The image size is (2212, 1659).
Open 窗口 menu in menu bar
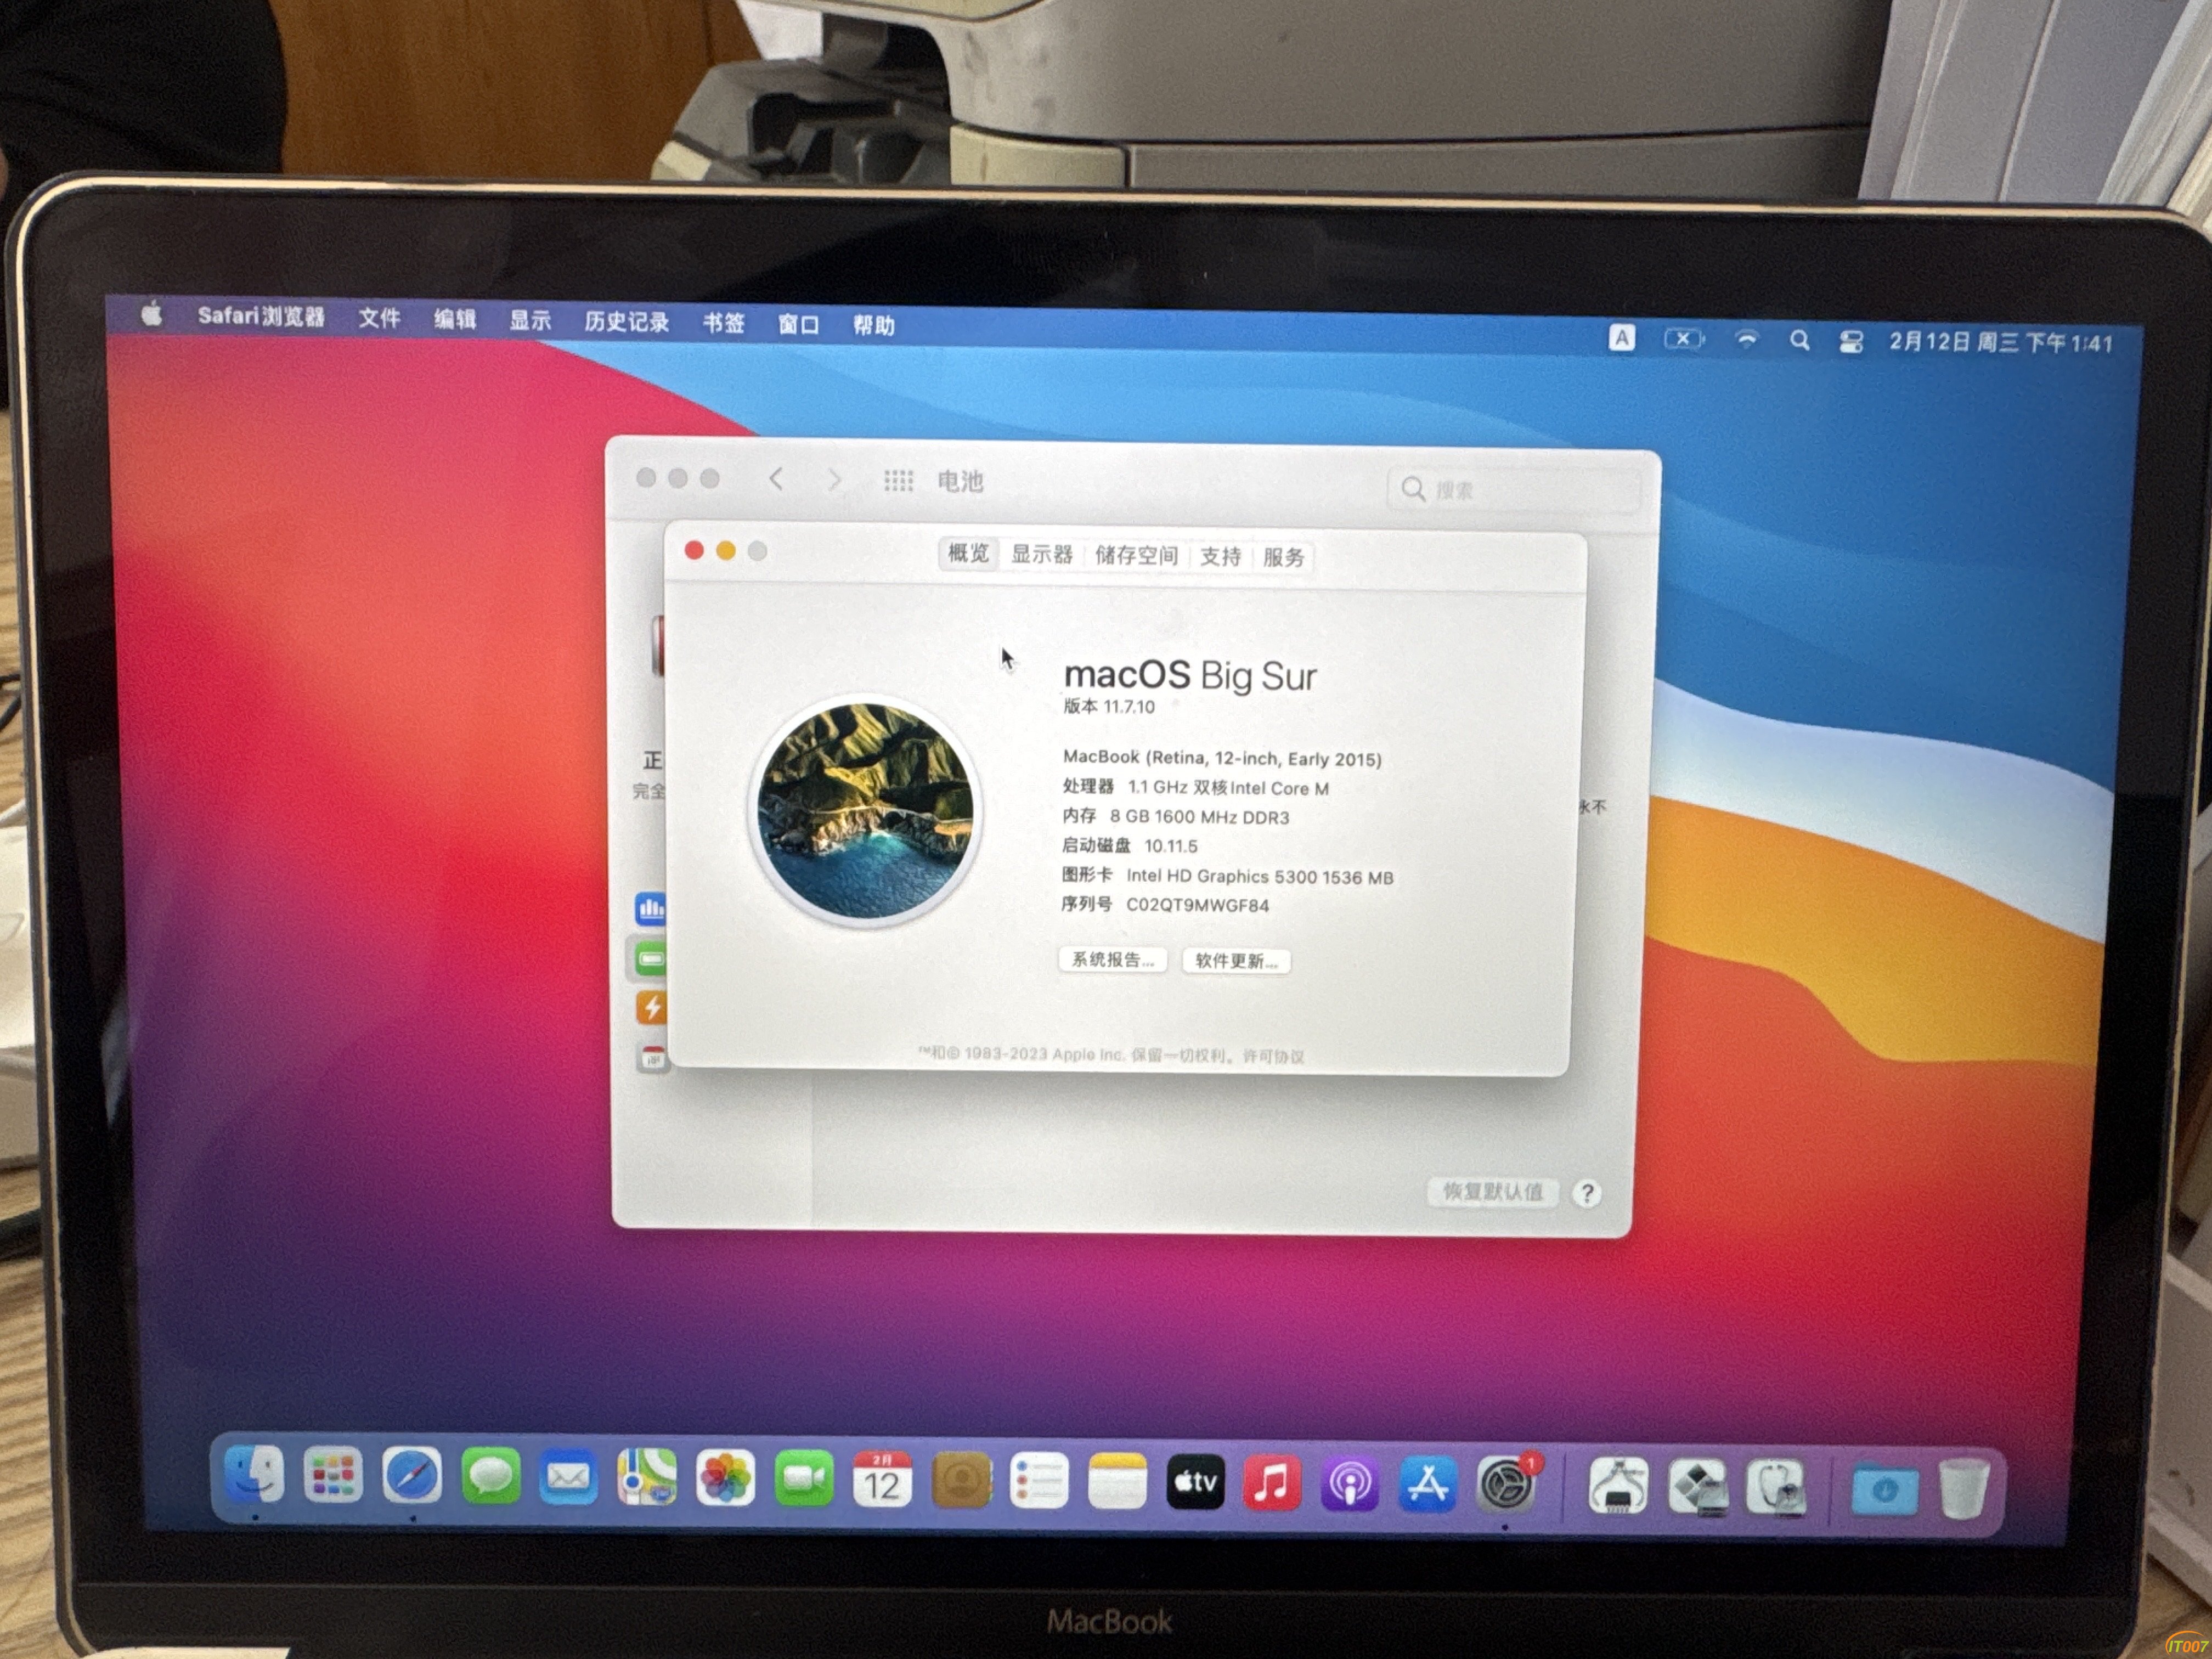pos(798,324)
